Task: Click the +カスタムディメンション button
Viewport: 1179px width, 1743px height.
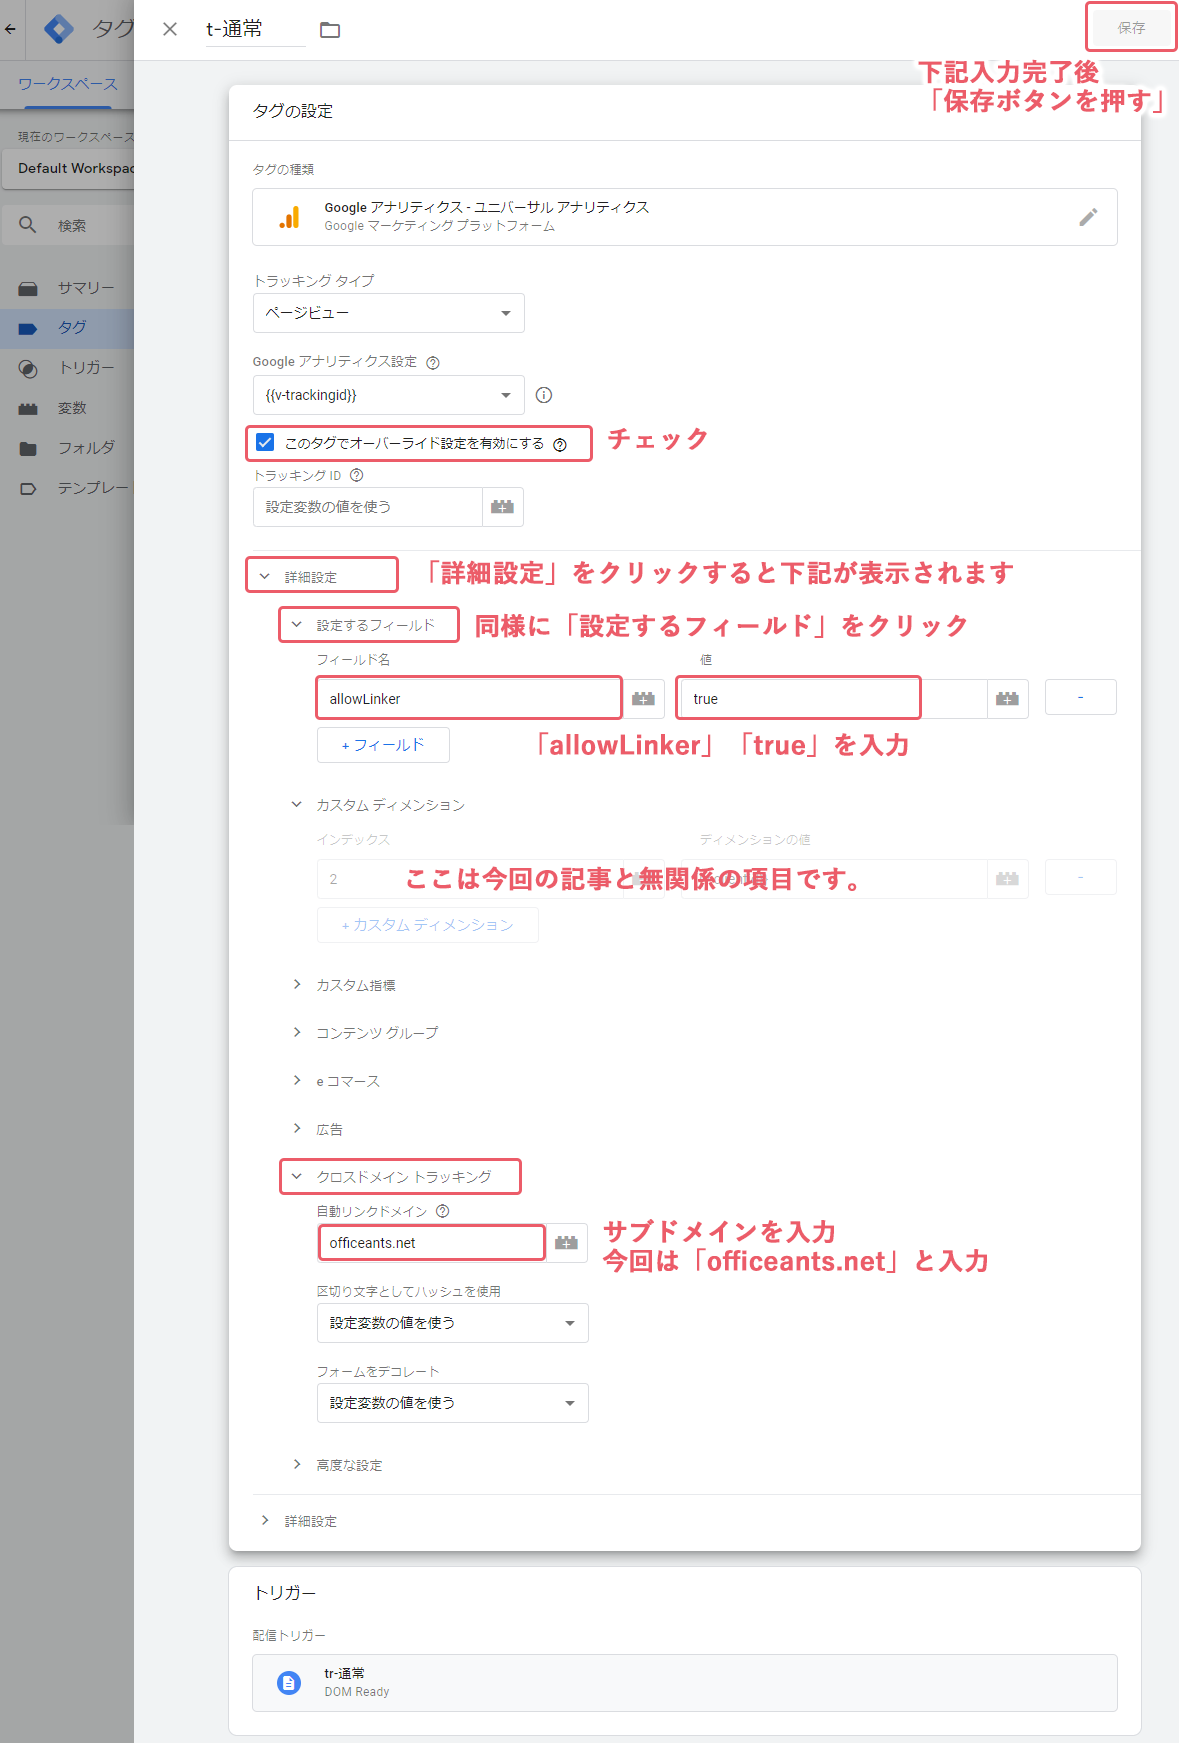Action: pyautogui.click(x=428, y=925)
